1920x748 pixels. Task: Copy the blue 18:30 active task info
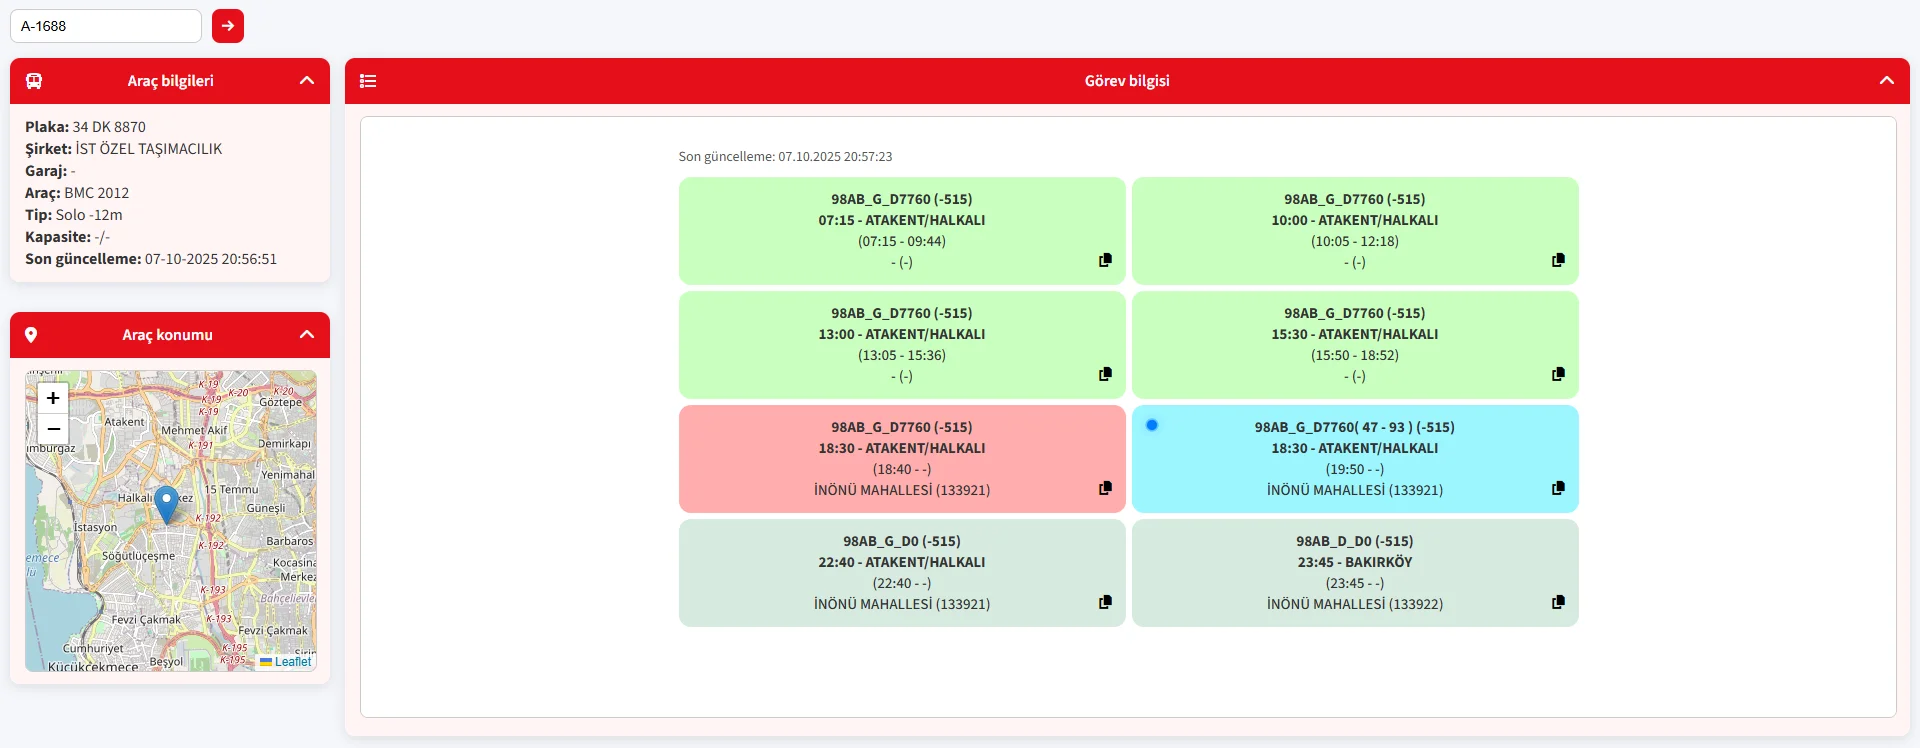[x=1558, y=488]
